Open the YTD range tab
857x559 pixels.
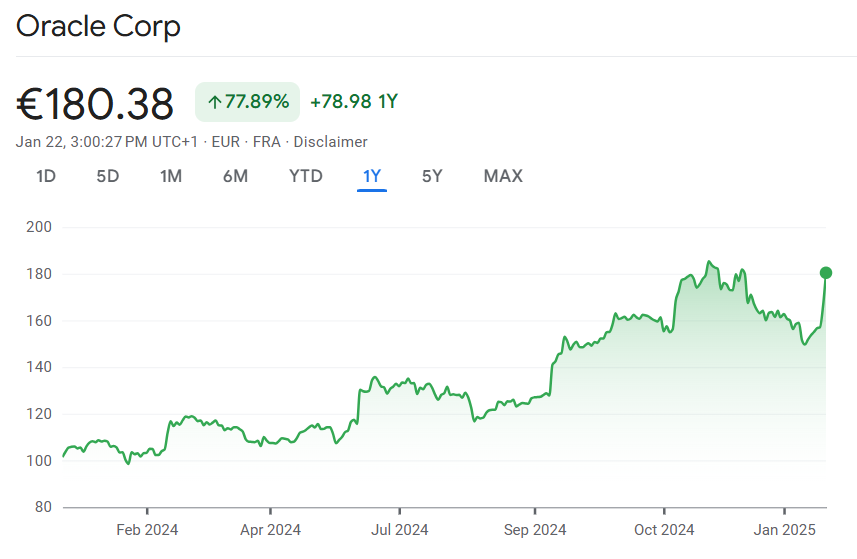point(306,176)
